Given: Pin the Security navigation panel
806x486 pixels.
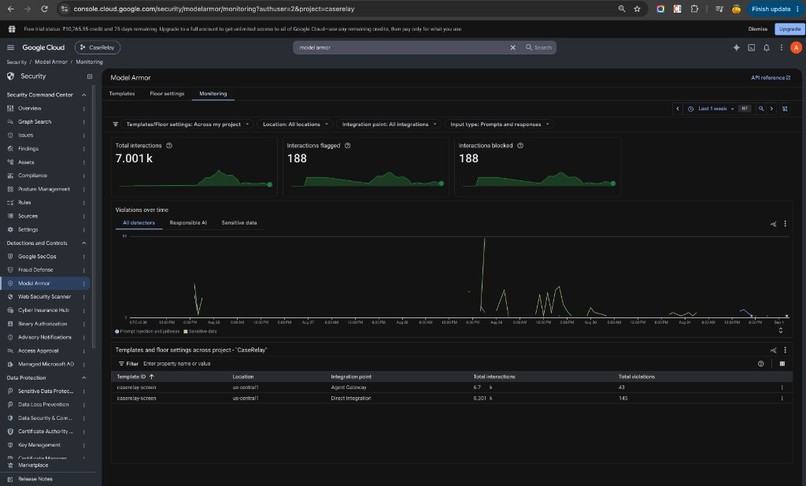Looking at the screenshot, I should [89, 76].
